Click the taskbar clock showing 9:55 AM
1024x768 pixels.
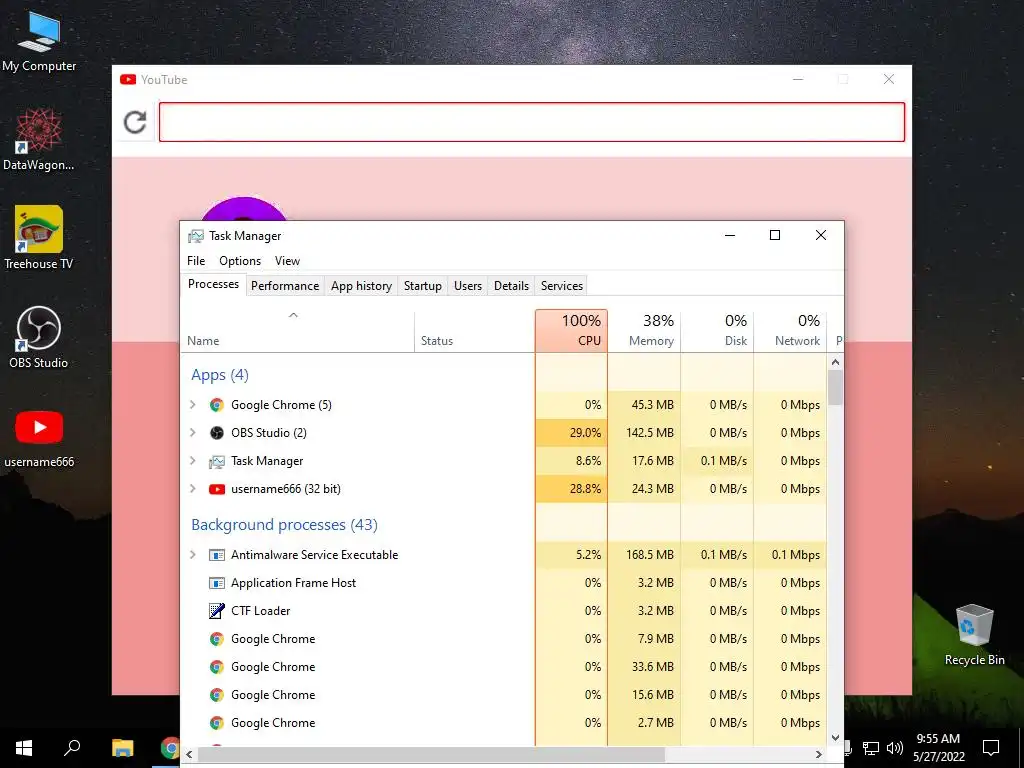(x=938, y=748)
